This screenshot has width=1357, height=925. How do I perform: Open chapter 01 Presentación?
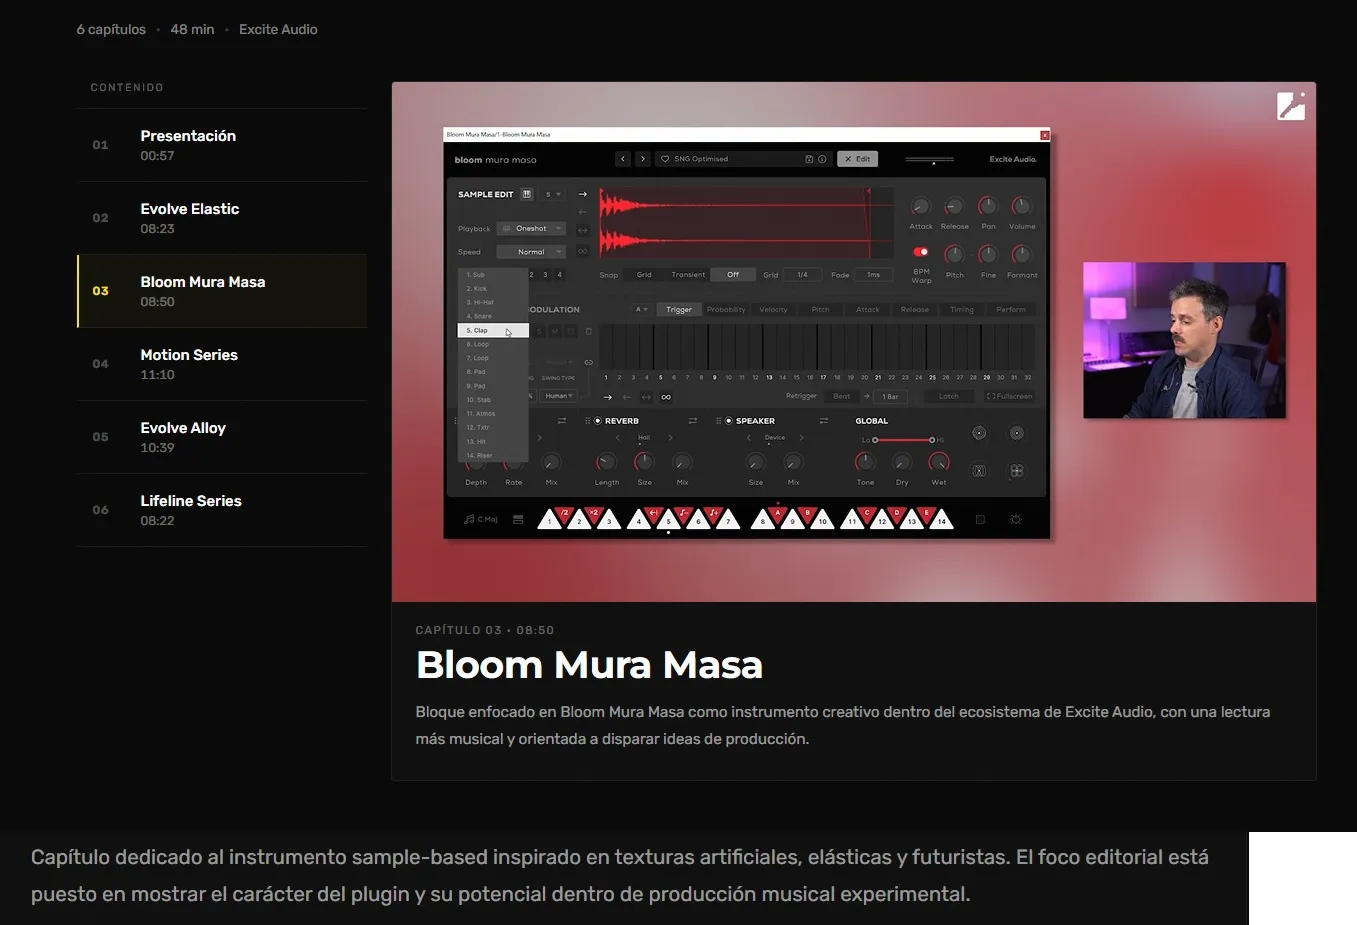[x=222, y=145]
